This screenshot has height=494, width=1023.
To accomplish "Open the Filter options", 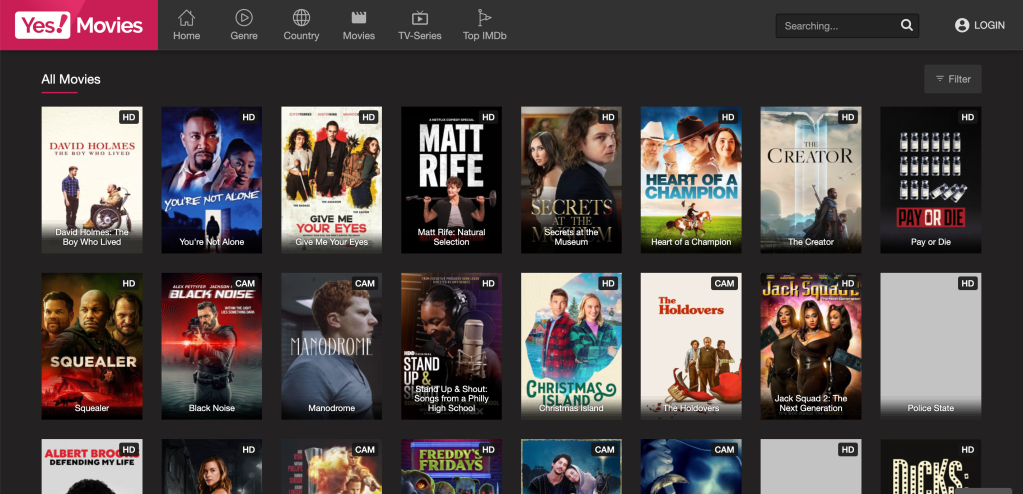I will coord(952,79).
